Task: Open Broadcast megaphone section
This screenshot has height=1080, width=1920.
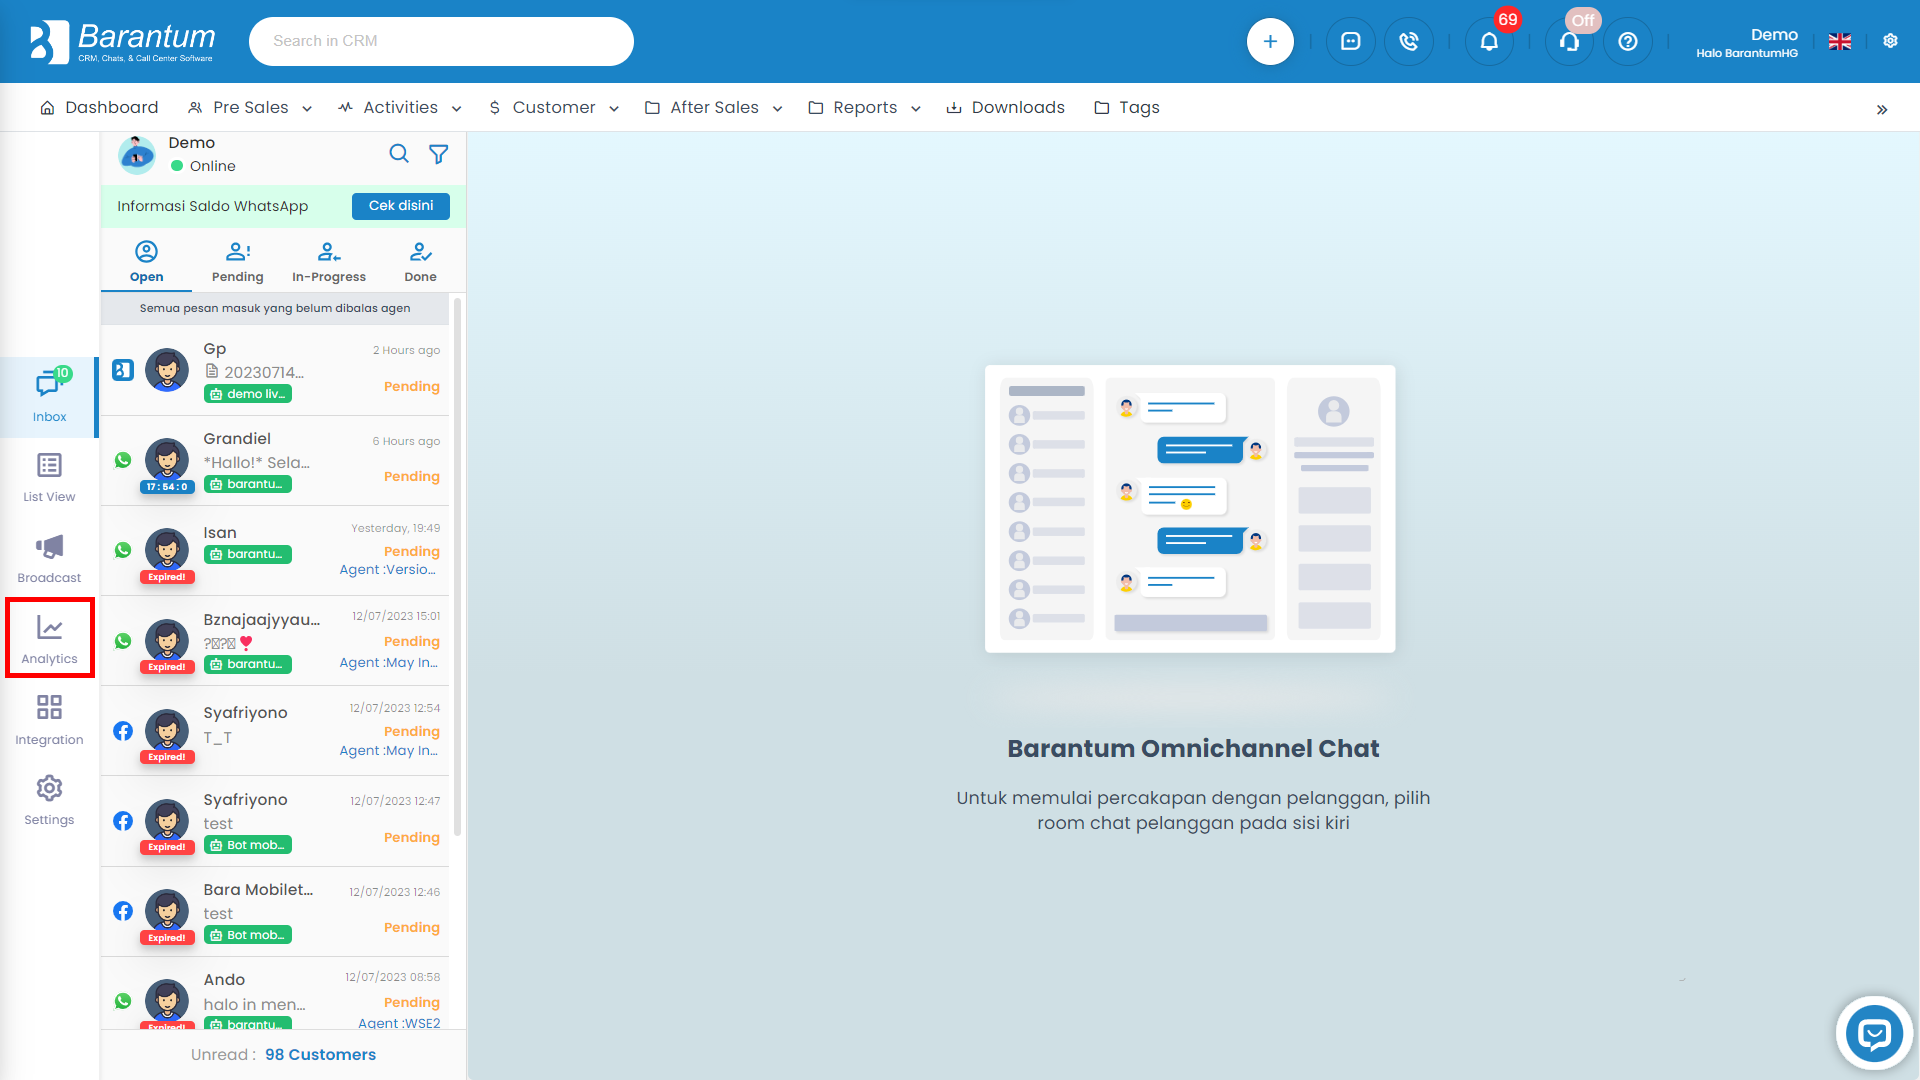Action: [x=49, y=558]
